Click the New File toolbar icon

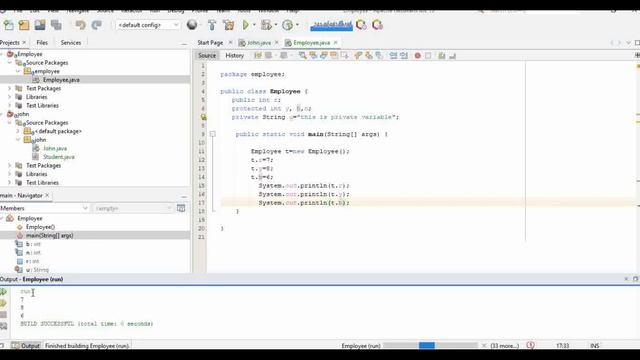[8, 25]
